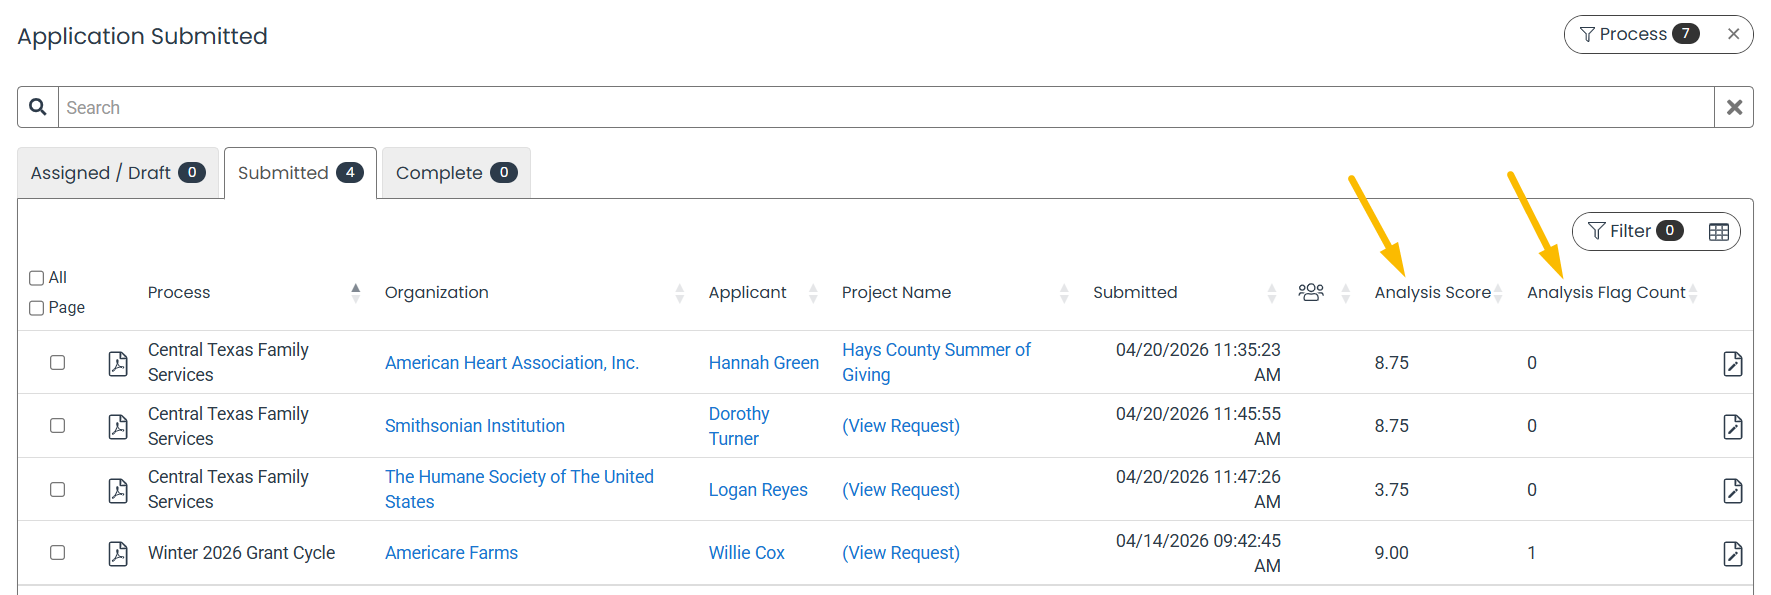Switch to the Assigned / Draft tab
Screen dimensions: 1771x595
pyautogui.click(x=118, y=173)
